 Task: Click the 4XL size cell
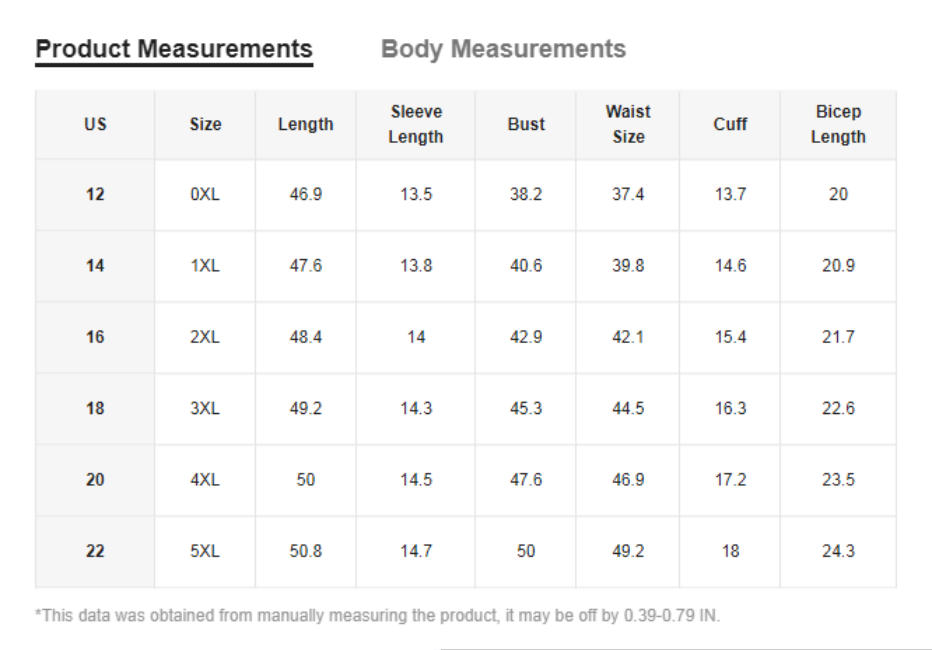tap(205, 479)
